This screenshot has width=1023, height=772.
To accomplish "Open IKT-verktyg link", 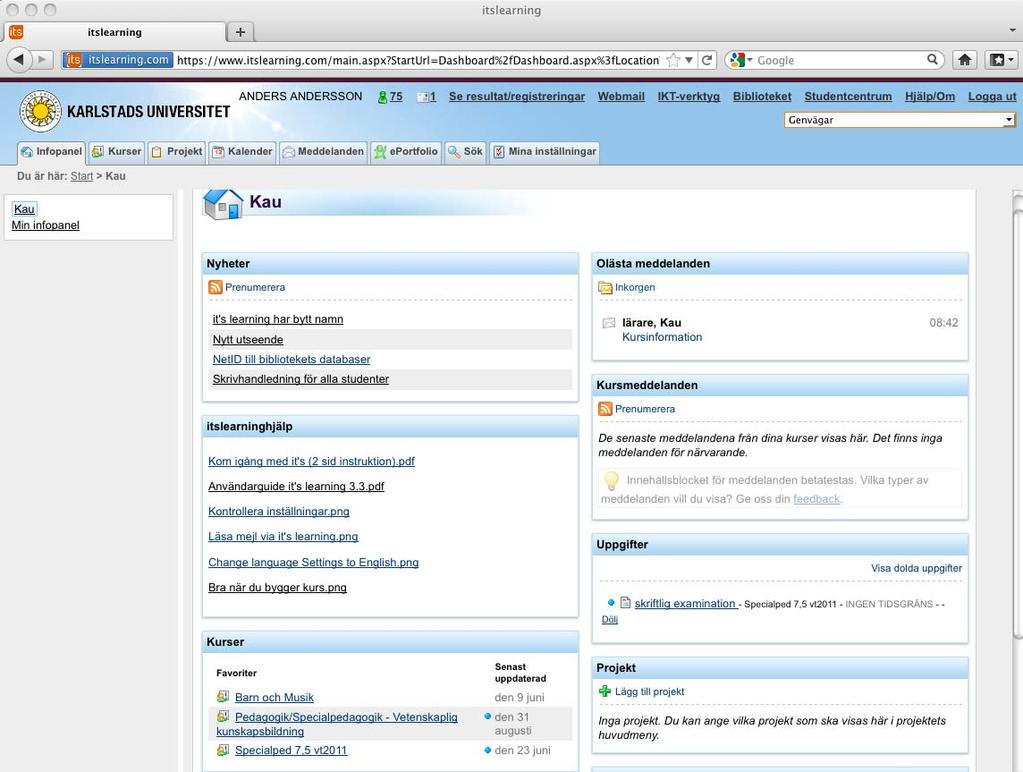I will click(x=688, y=97).
